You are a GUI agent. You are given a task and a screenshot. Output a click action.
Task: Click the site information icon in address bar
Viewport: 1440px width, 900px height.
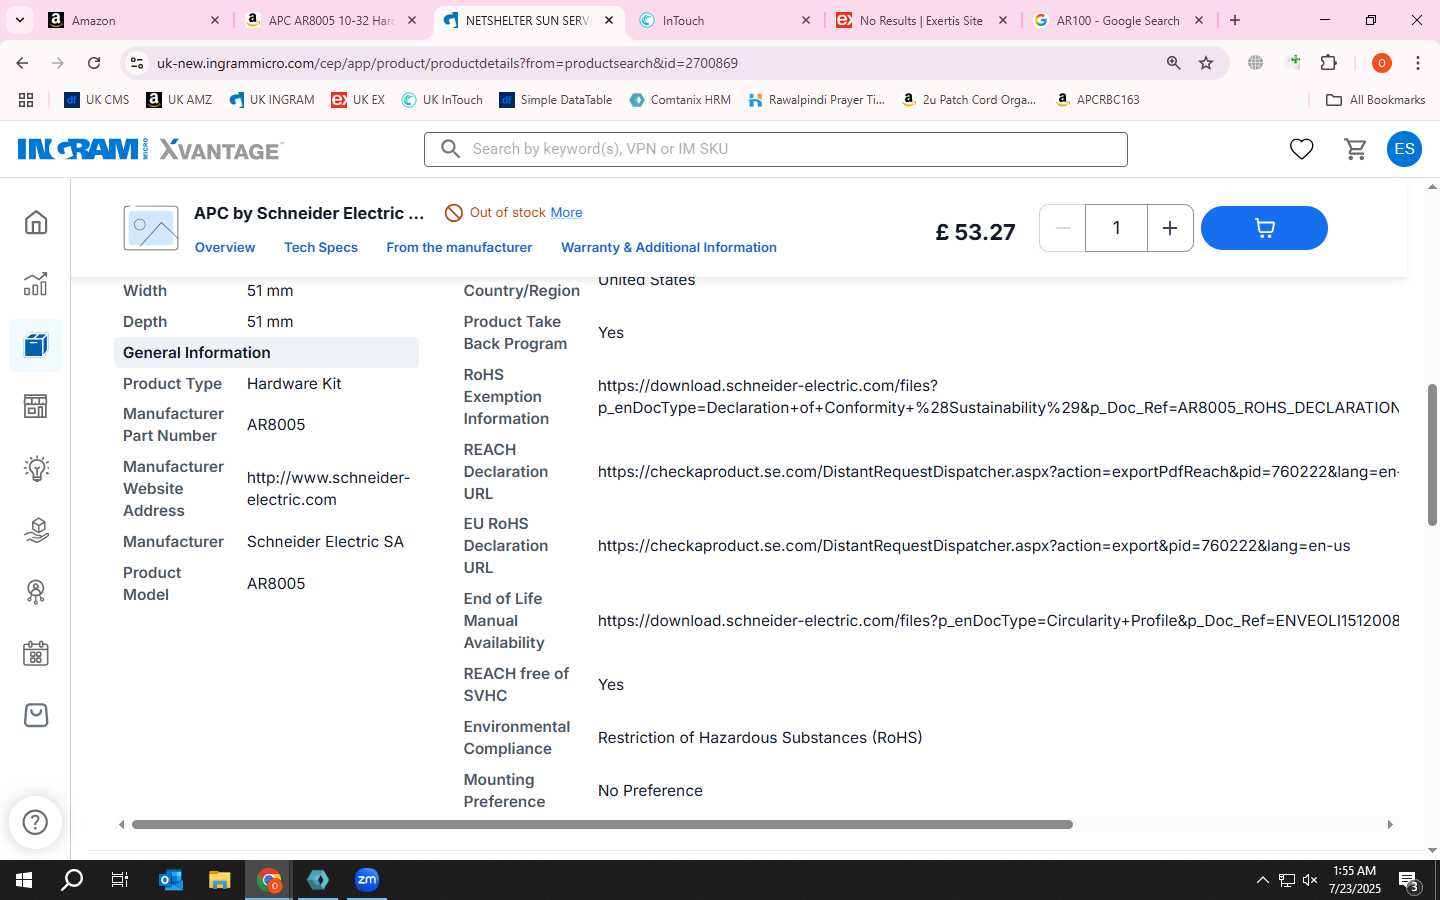pos(137,63)
